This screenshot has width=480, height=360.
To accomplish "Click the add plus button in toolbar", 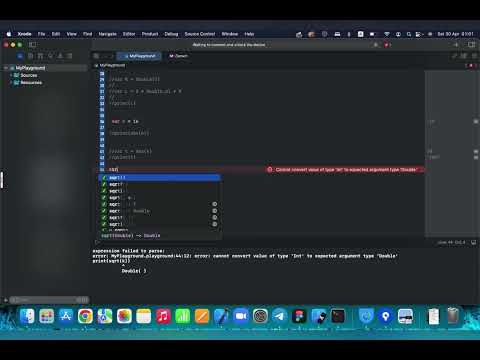I will 456,45.
